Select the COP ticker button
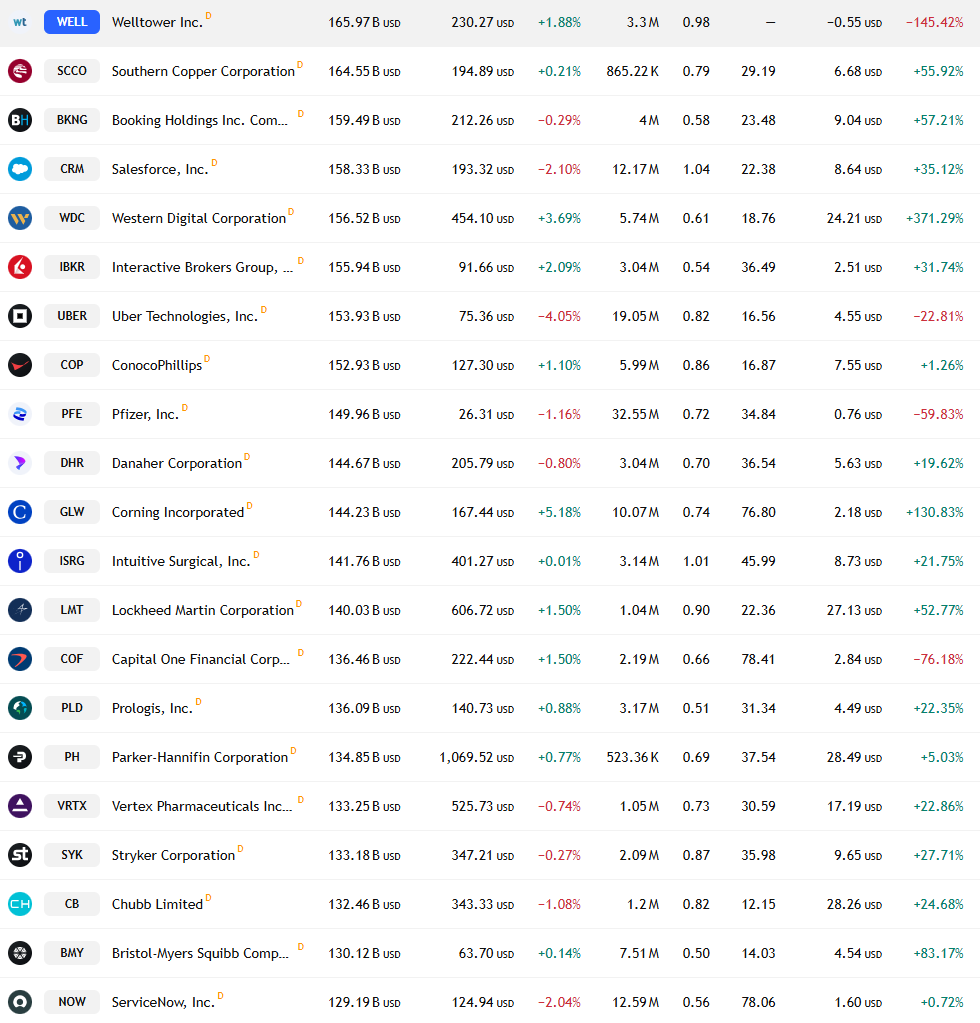980x1023 pixels. point(72,365)
